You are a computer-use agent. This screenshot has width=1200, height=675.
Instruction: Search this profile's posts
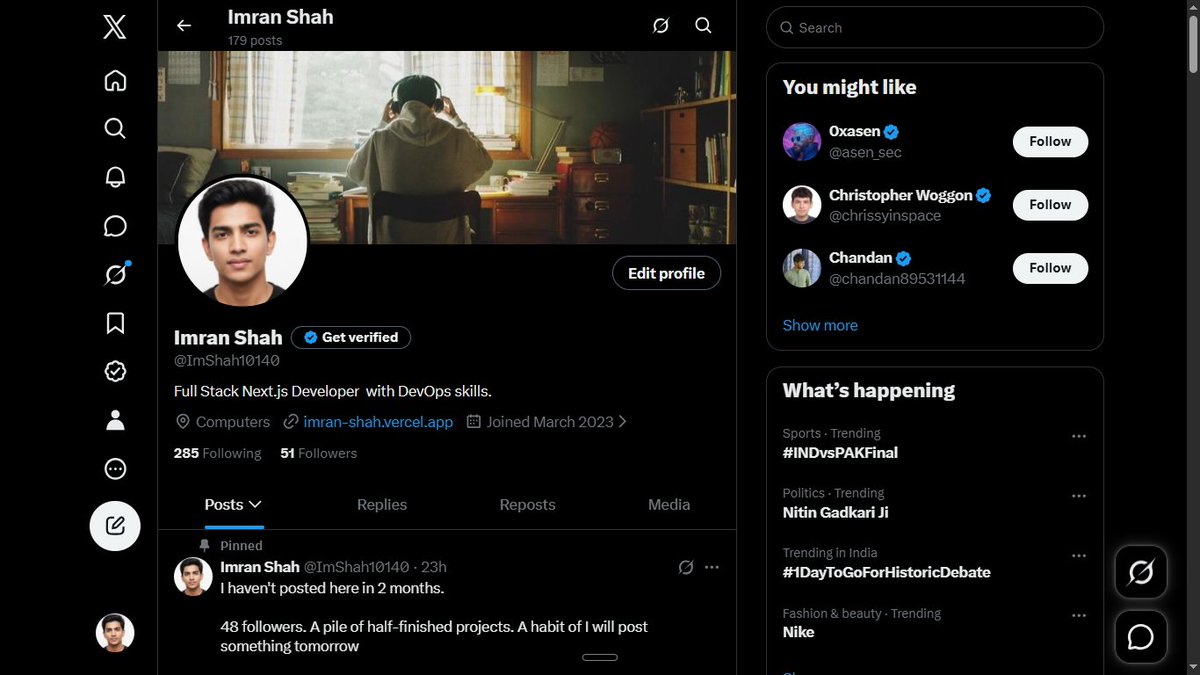(x=703, y=26)
